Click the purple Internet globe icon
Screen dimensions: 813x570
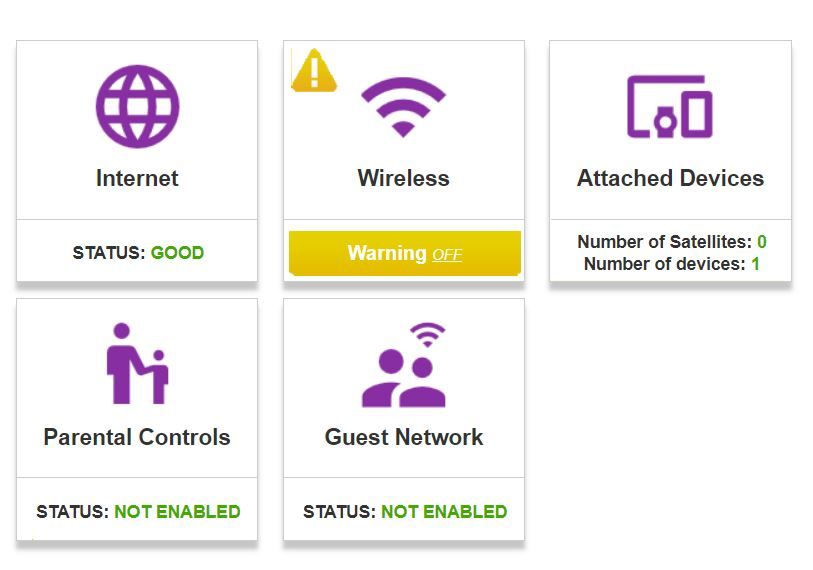coord(137,106)
